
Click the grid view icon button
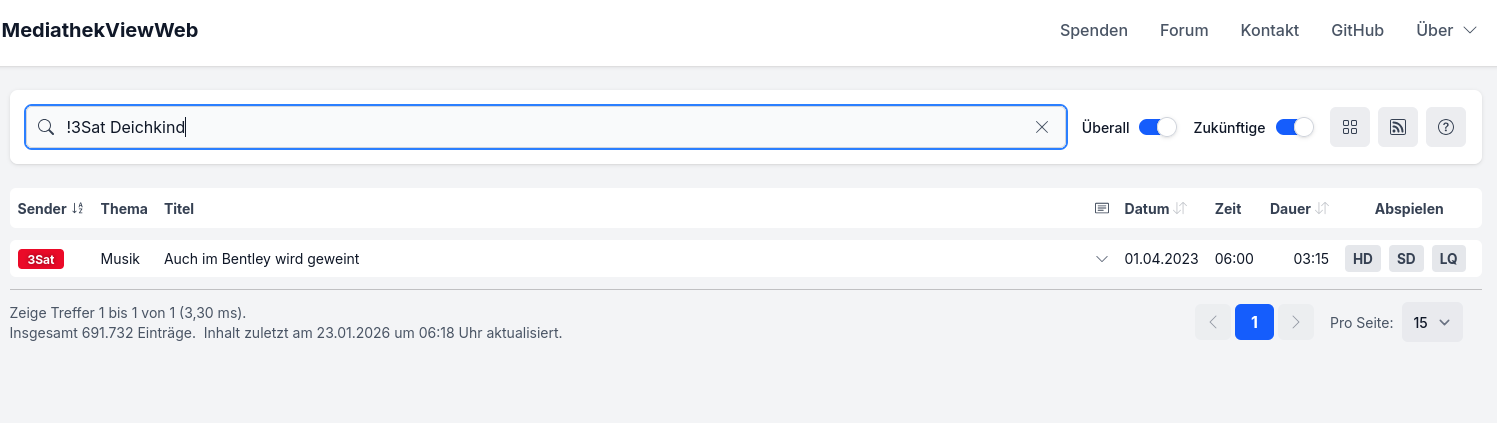point(1349,127)
